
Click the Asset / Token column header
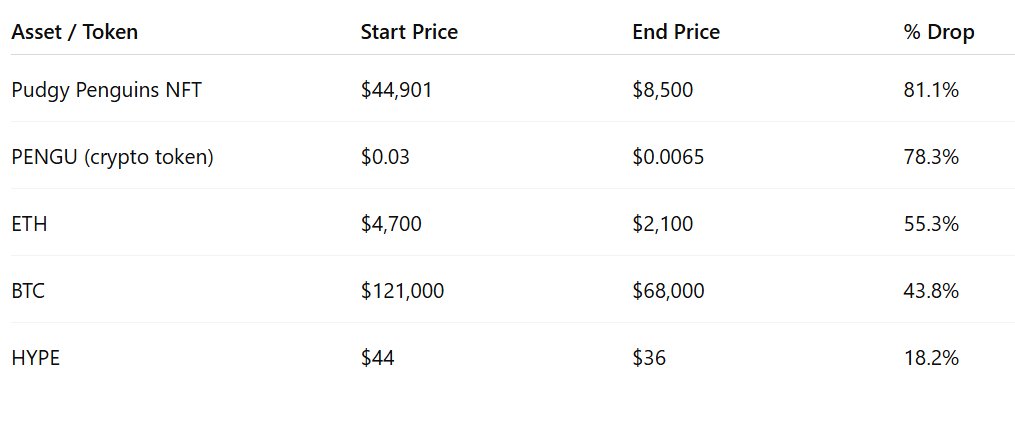click(x=75, y=32)
